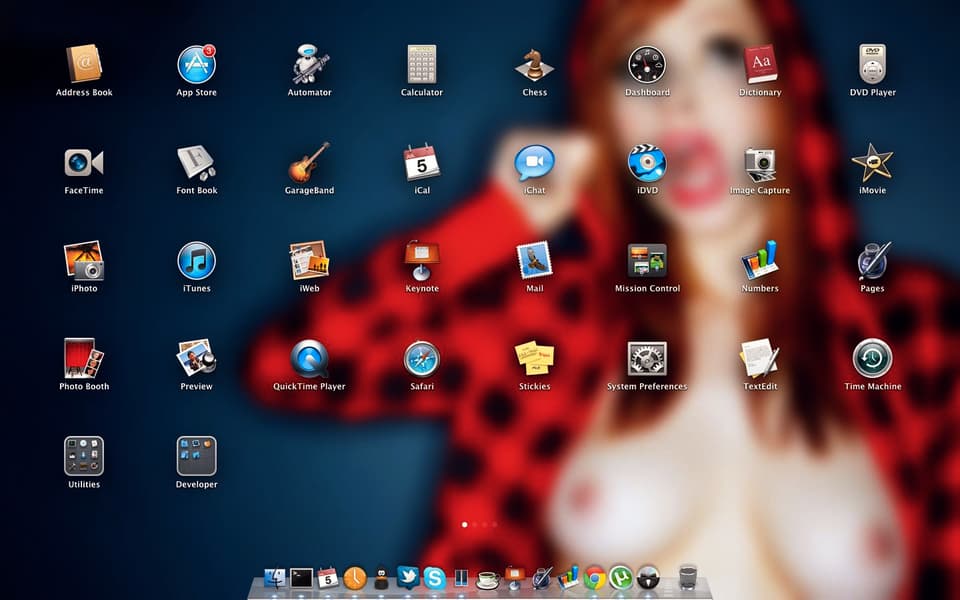
Task: Switch to fourth Launchpad page dot
Action: pos(494,525)
